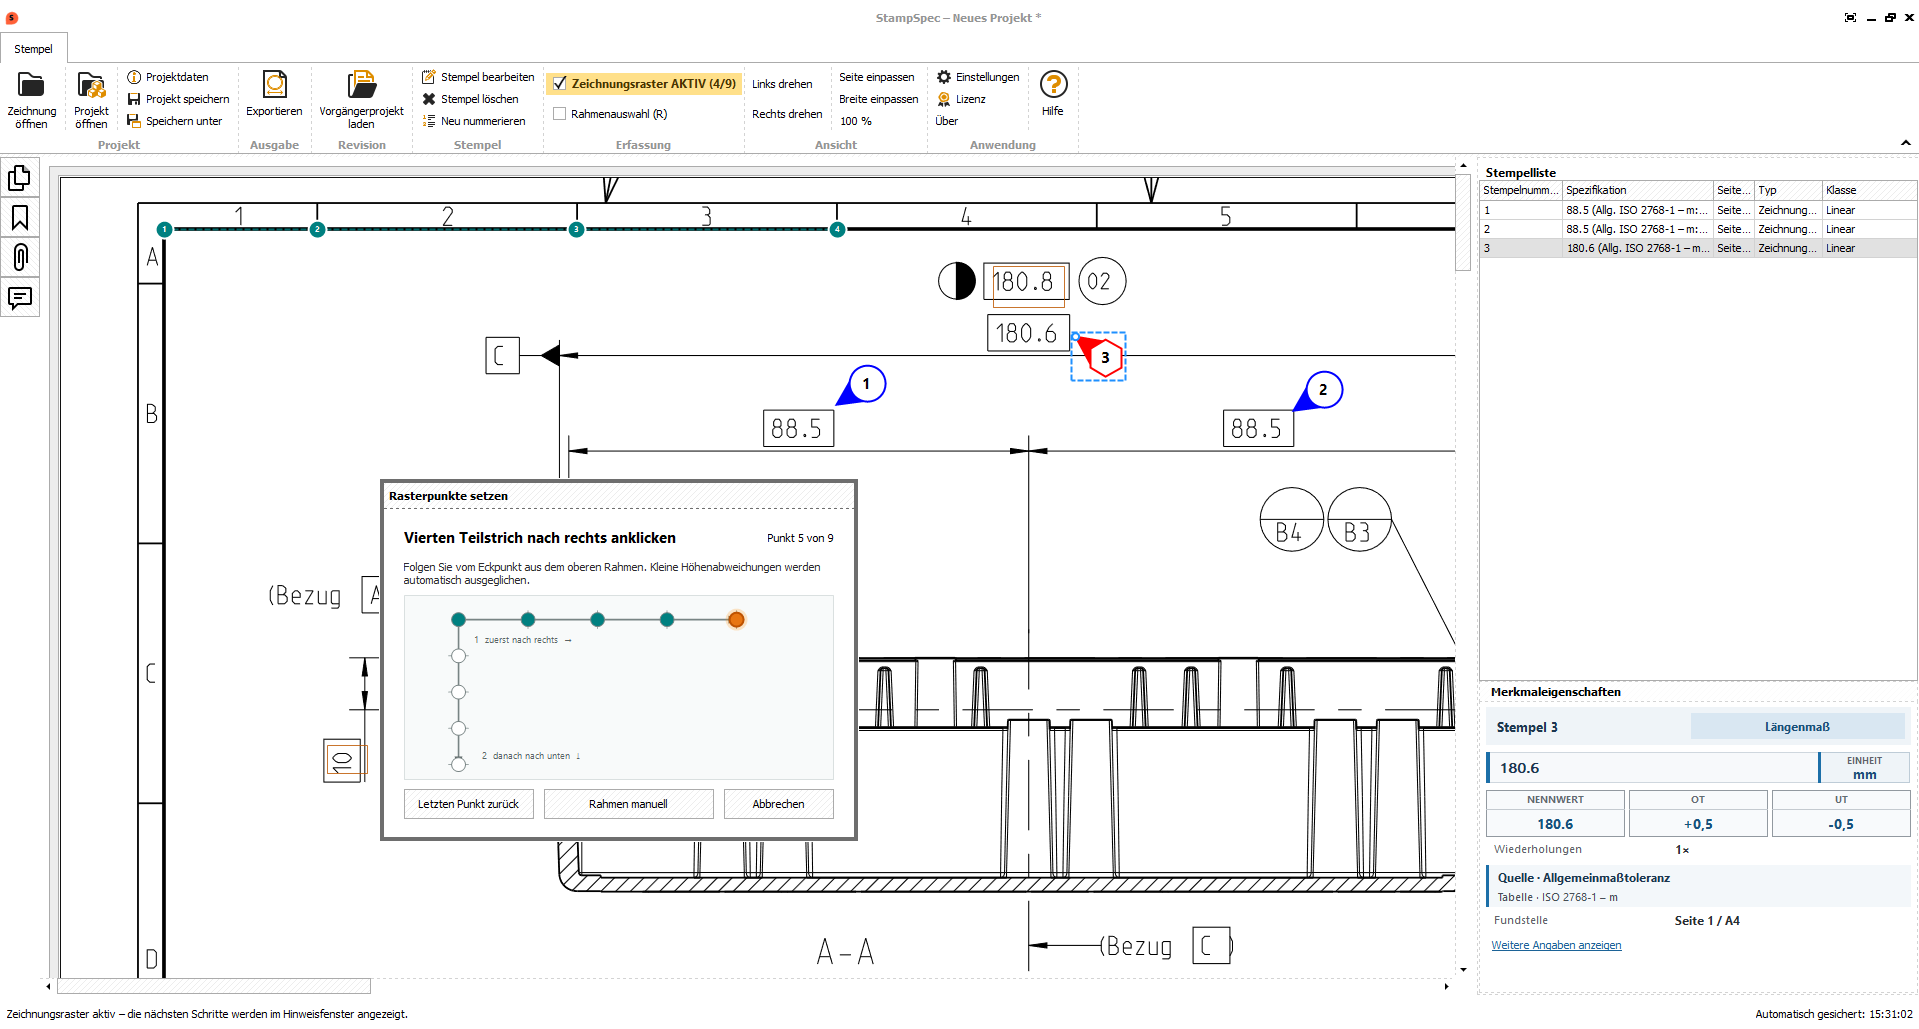Click Stempel löschen
1919x1029 pixels.
[470, 99]
